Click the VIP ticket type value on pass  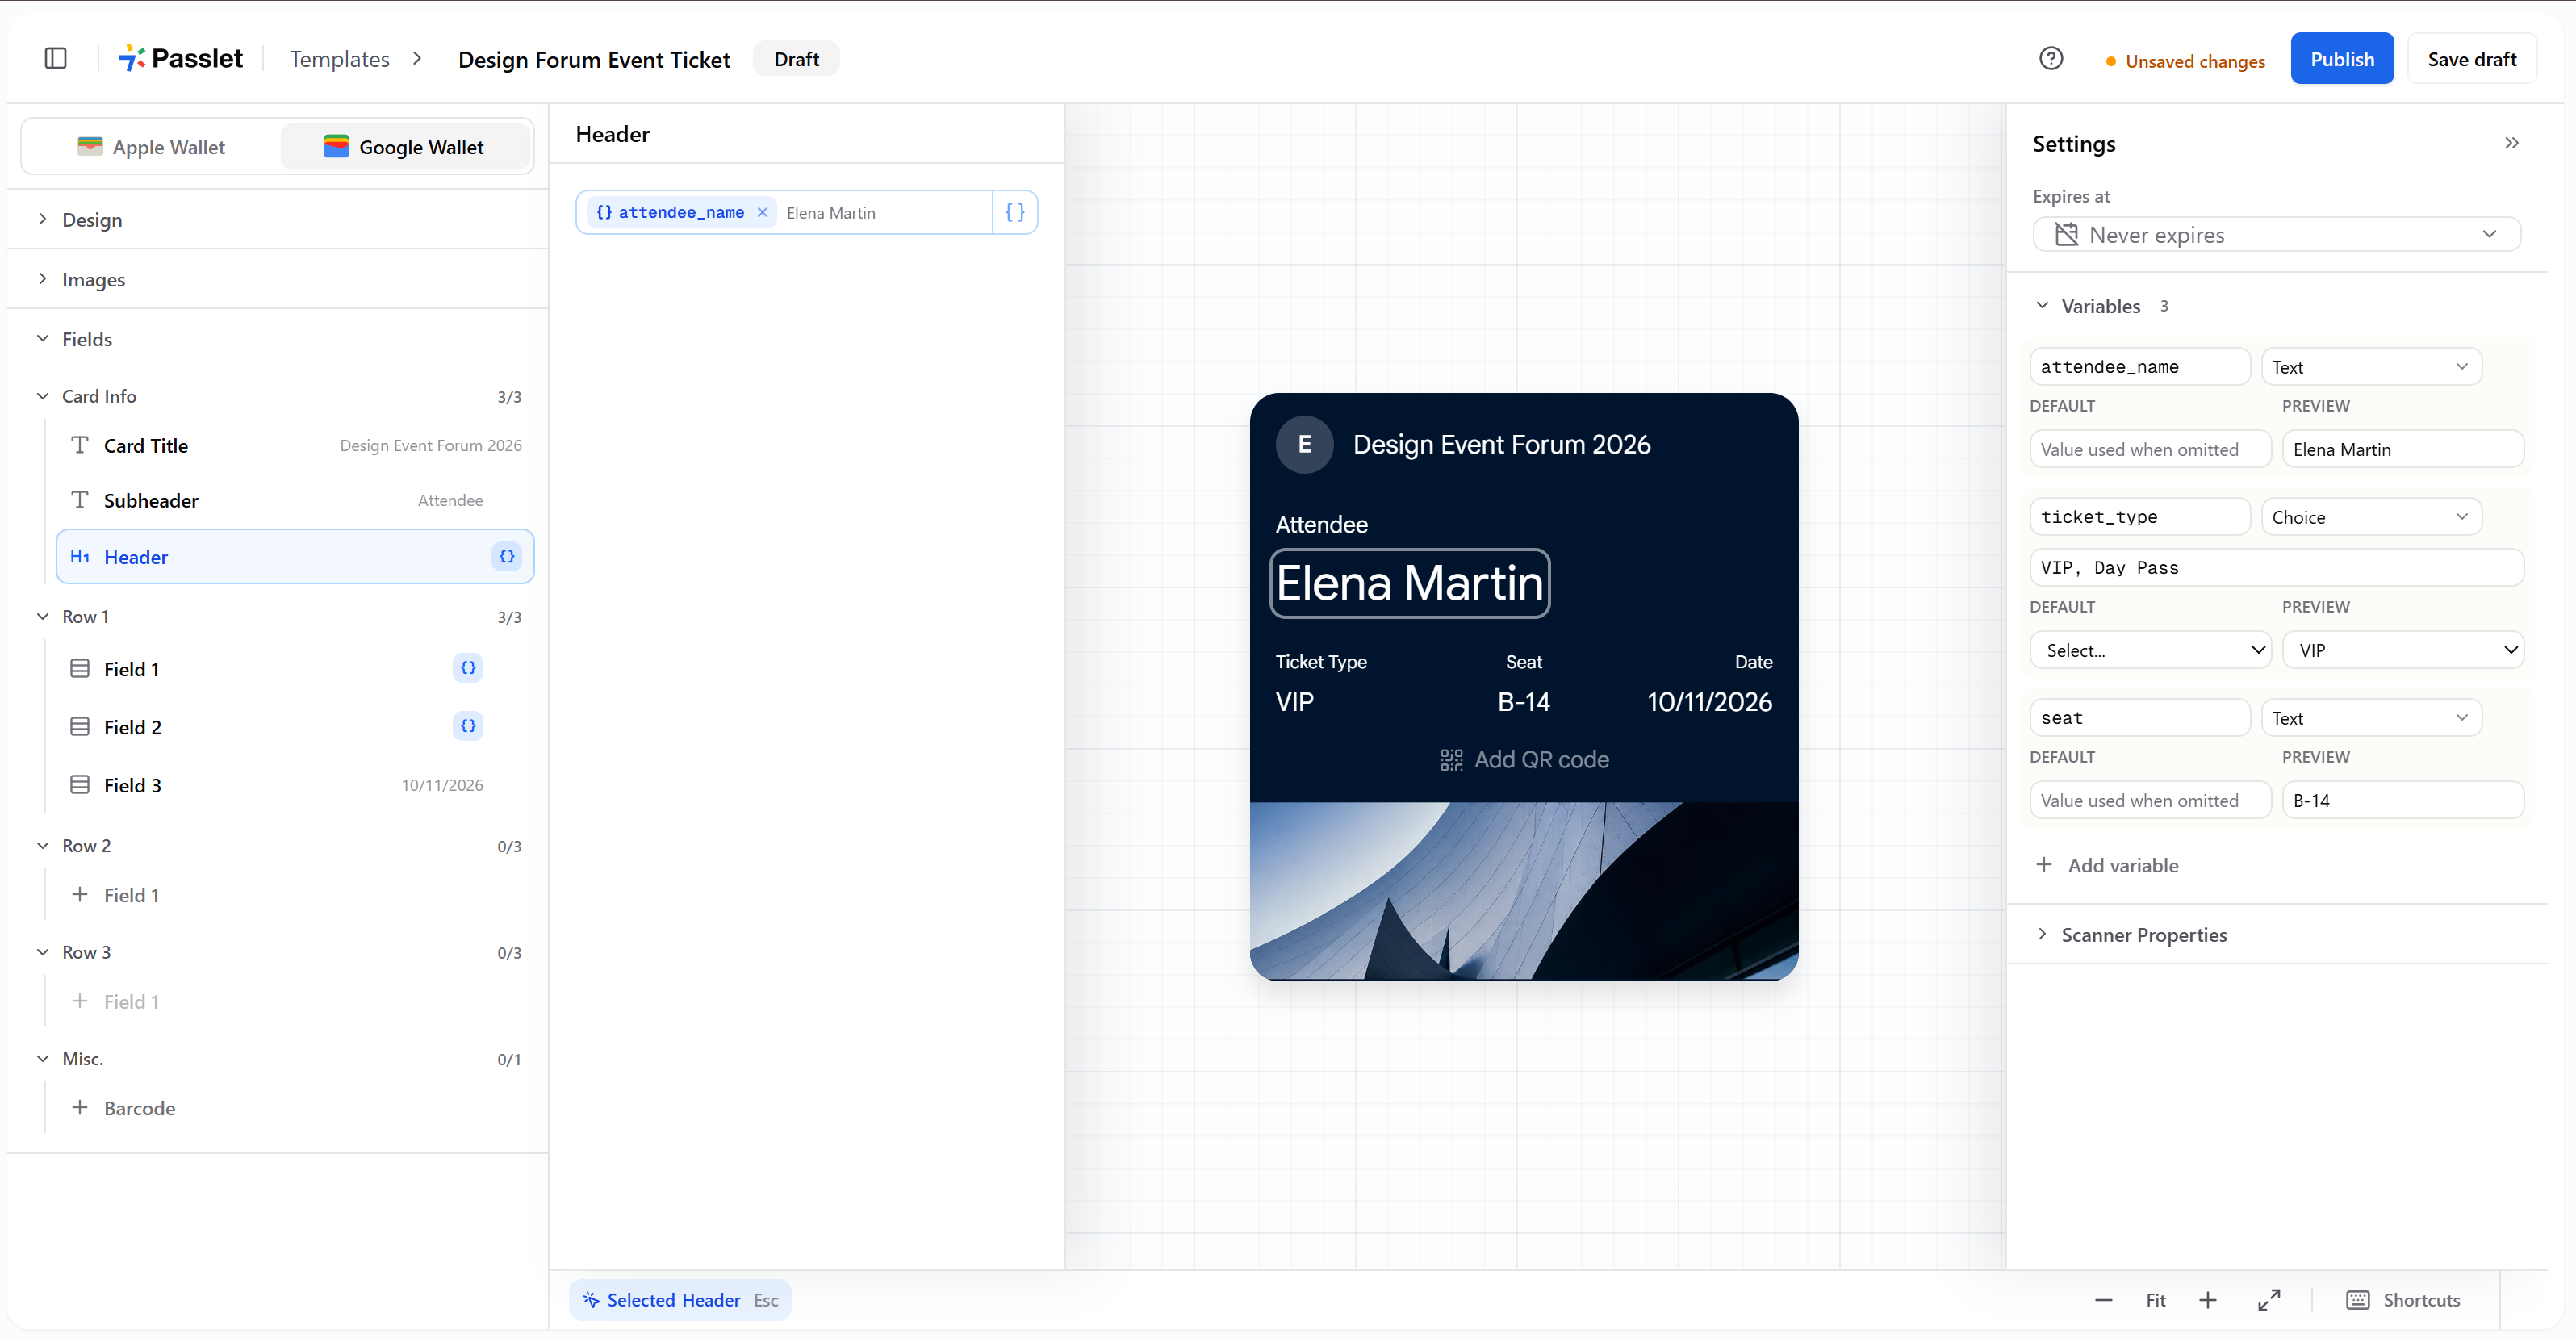(x=1295, y=702)
